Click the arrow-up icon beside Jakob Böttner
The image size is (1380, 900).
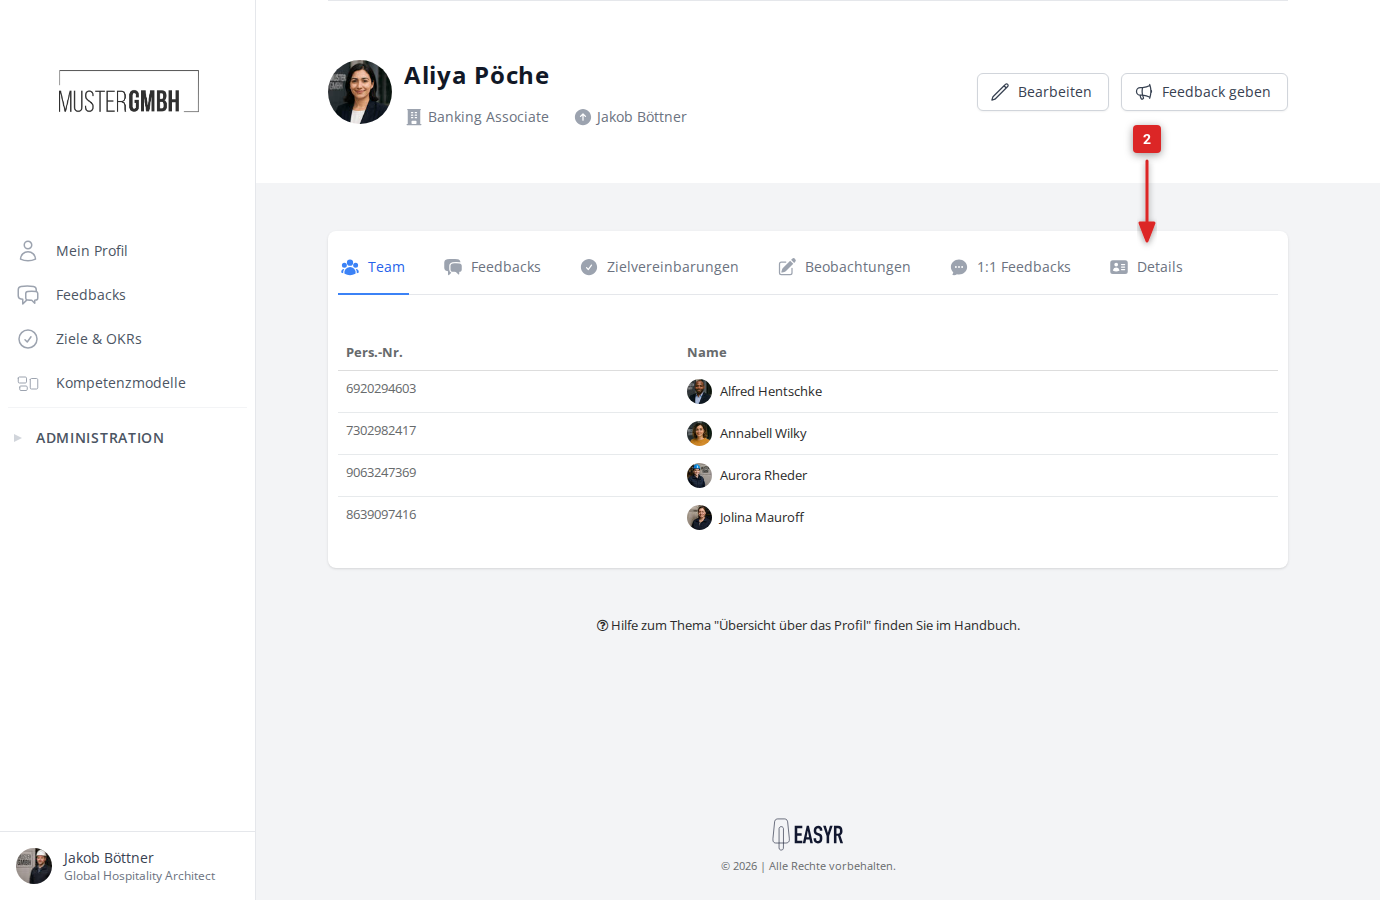coord(583,117)
